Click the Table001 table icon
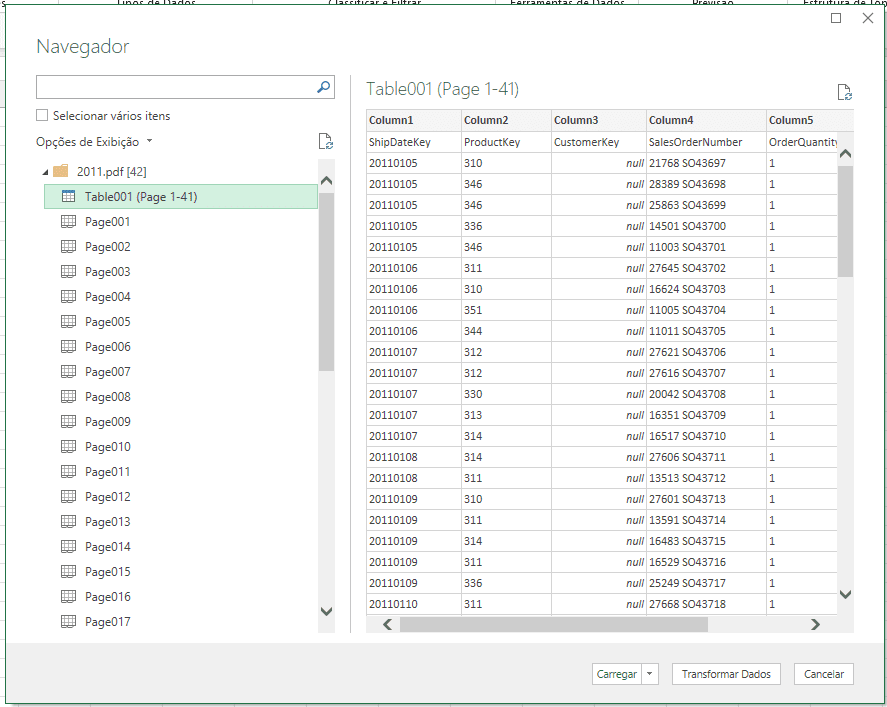Viewport: 887px width, 707px height. 68,196
